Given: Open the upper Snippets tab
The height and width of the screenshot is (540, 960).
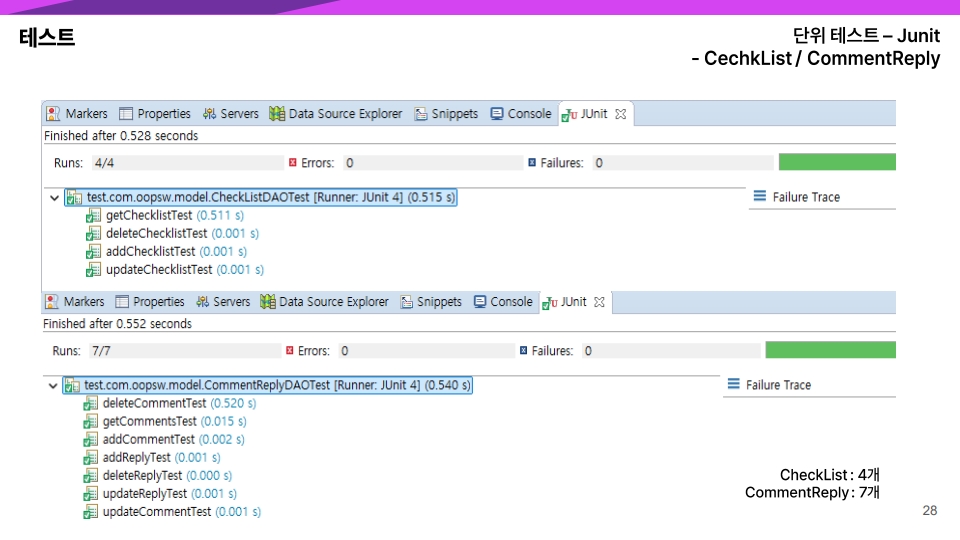Looking at the screenshot, I should pyautogui.click(x=446, y=114).
